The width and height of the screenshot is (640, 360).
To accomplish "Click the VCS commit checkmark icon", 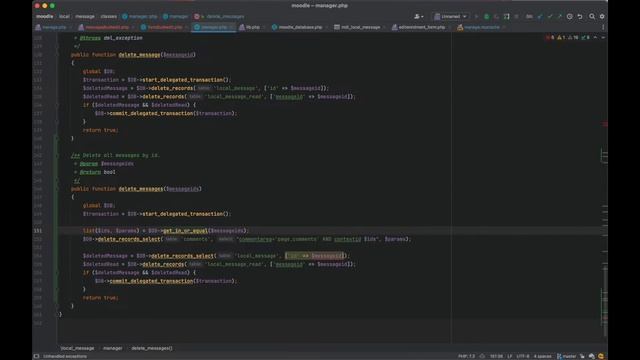I will [549, 16].
